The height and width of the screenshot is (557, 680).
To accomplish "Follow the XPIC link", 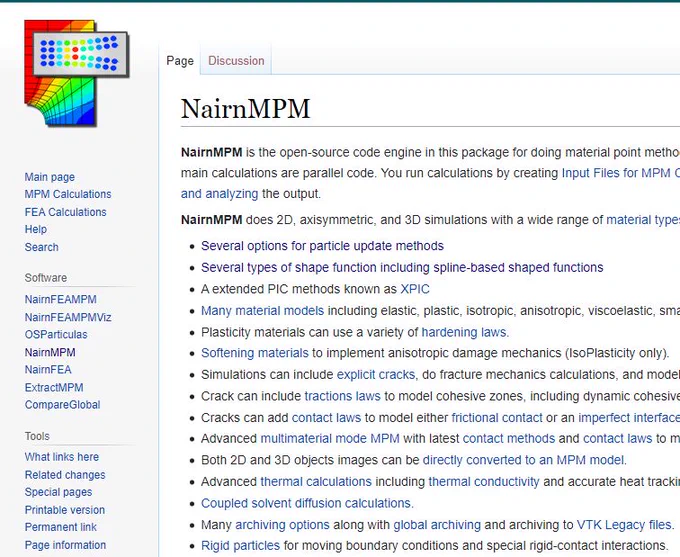I will [x=415, y=289].
